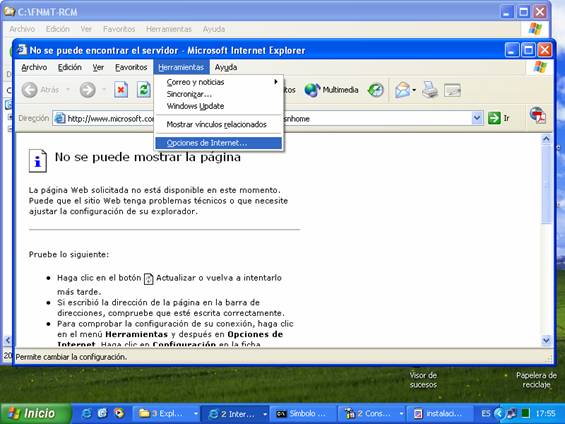
Task: Click the green Ir go arrow
Action: (494, 118)
